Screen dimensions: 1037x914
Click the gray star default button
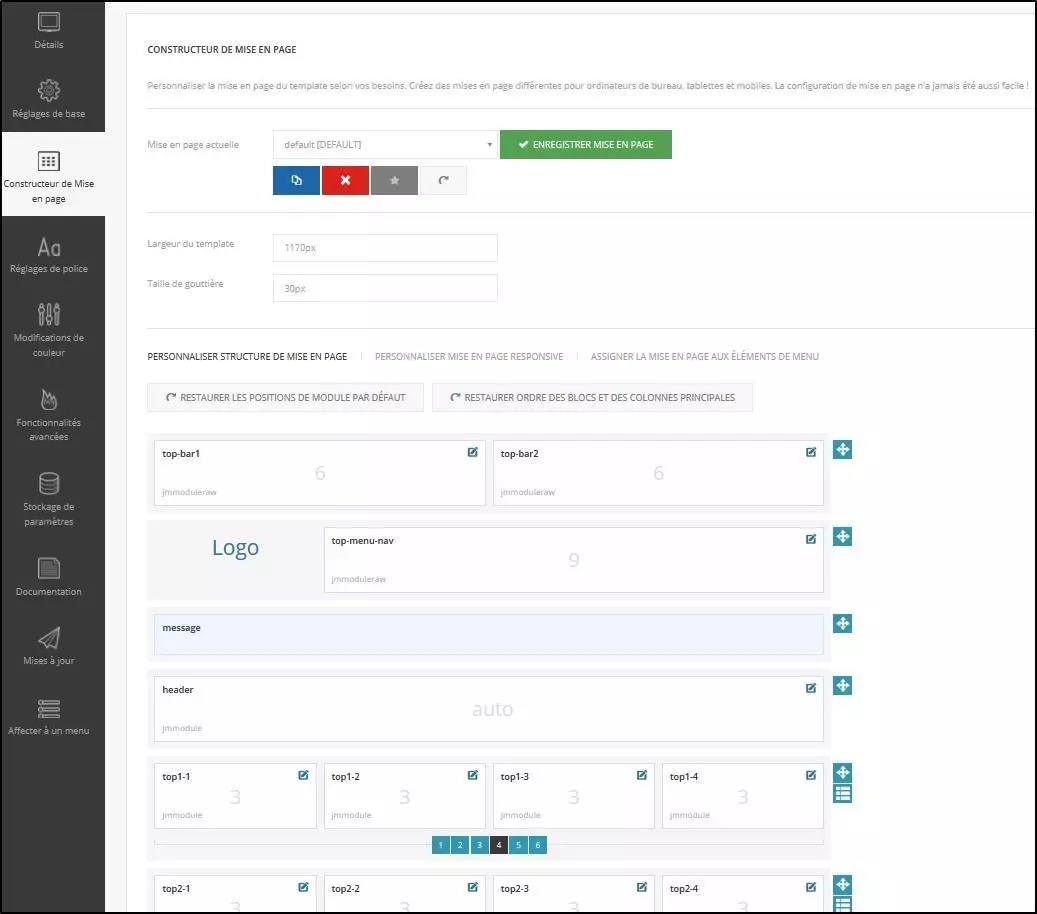(394, 181)
